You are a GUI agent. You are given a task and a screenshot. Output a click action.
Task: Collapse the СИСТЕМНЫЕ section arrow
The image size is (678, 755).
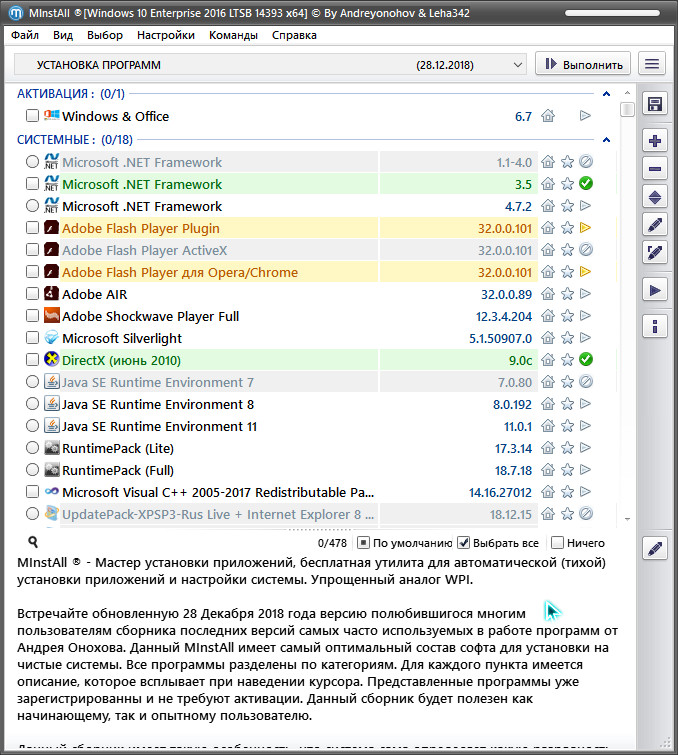606,140
